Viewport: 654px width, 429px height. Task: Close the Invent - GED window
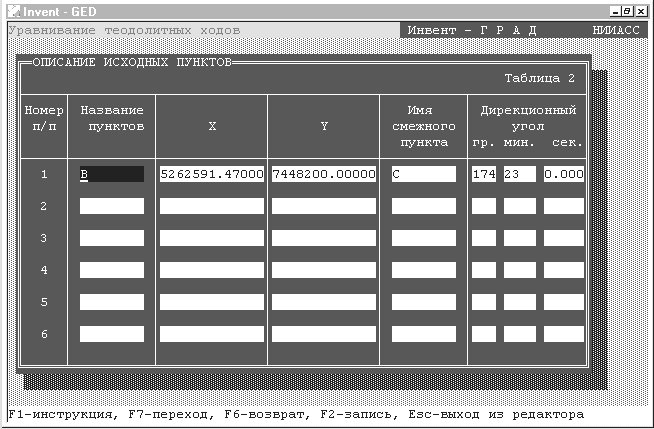coord(641,12)
